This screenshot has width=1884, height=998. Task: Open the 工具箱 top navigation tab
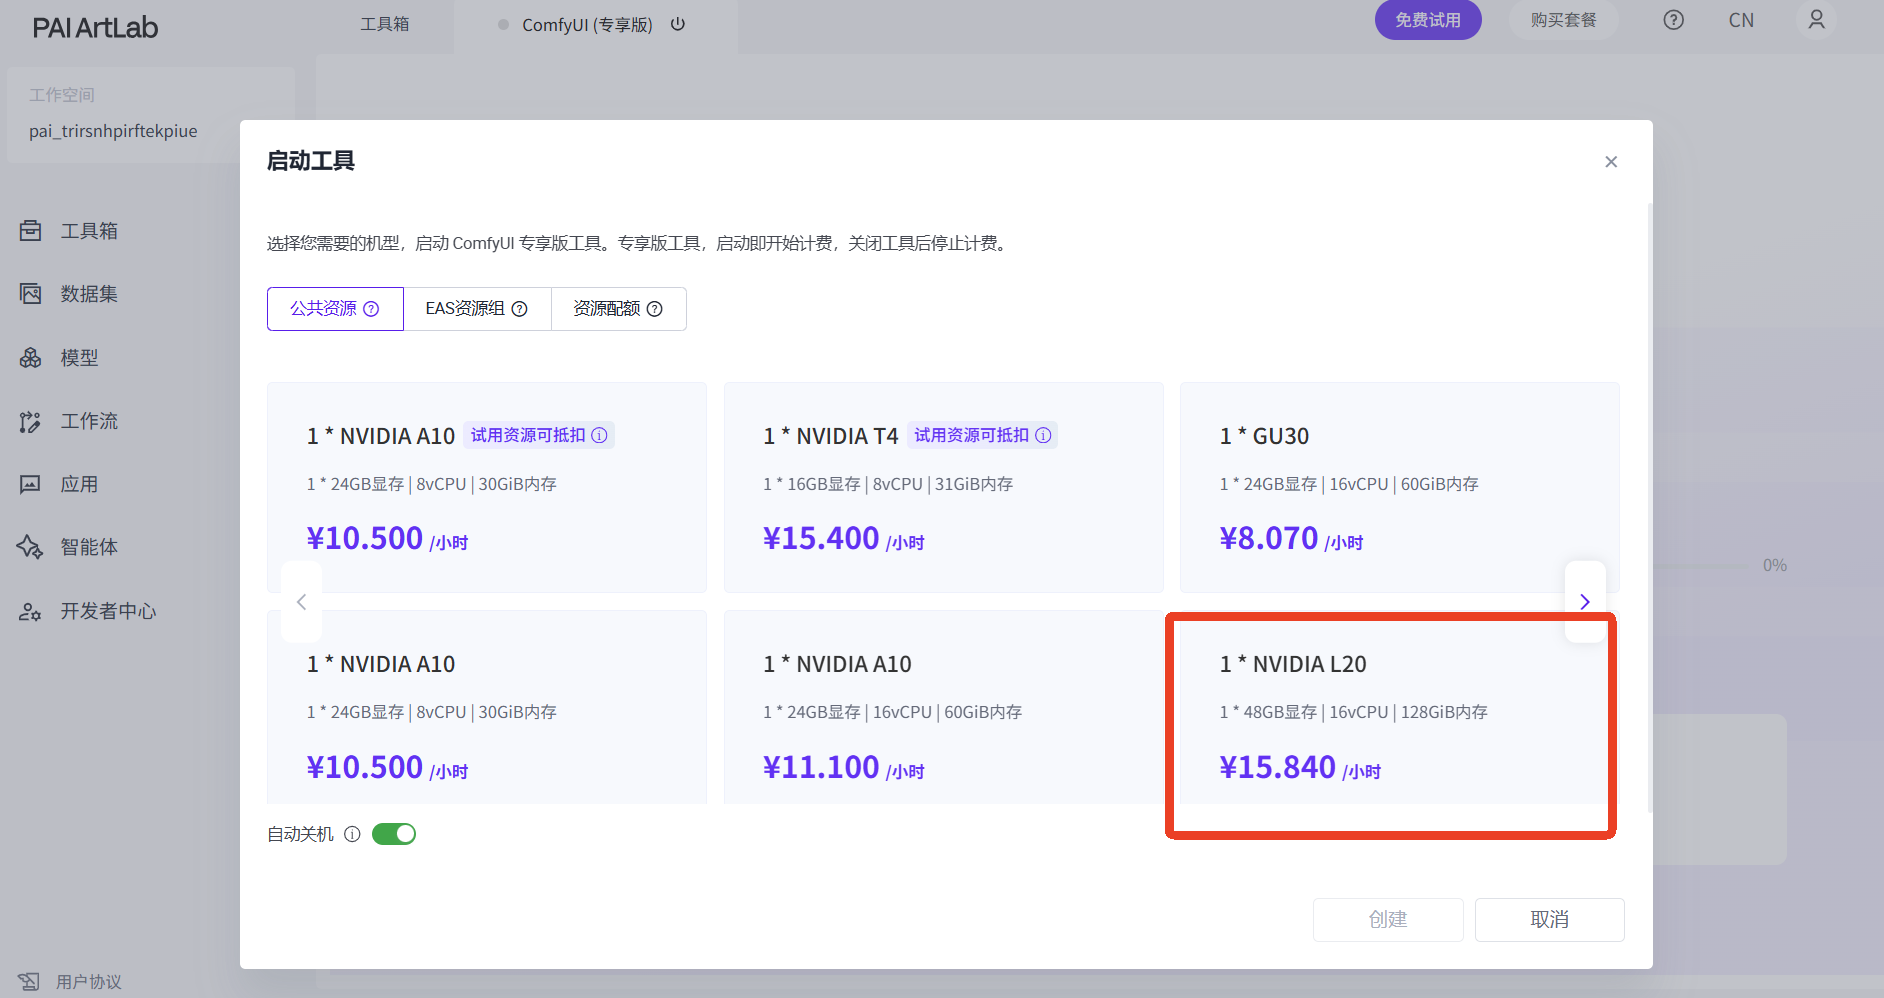(385, 24)
